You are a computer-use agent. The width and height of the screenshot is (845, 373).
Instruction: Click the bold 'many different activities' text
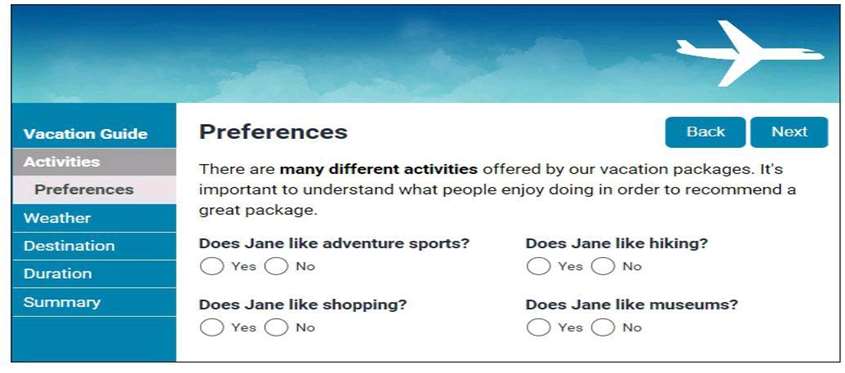tap(378, 169)
